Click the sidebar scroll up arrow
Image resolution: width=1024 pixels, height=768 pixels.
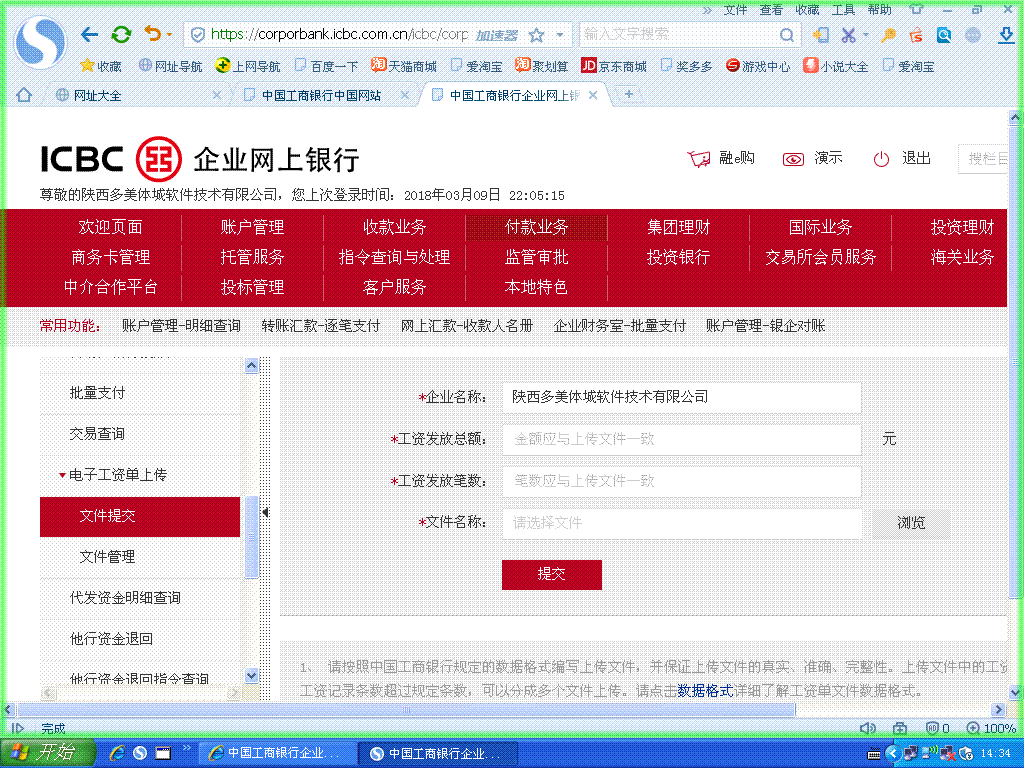click(x=251, y=365)
